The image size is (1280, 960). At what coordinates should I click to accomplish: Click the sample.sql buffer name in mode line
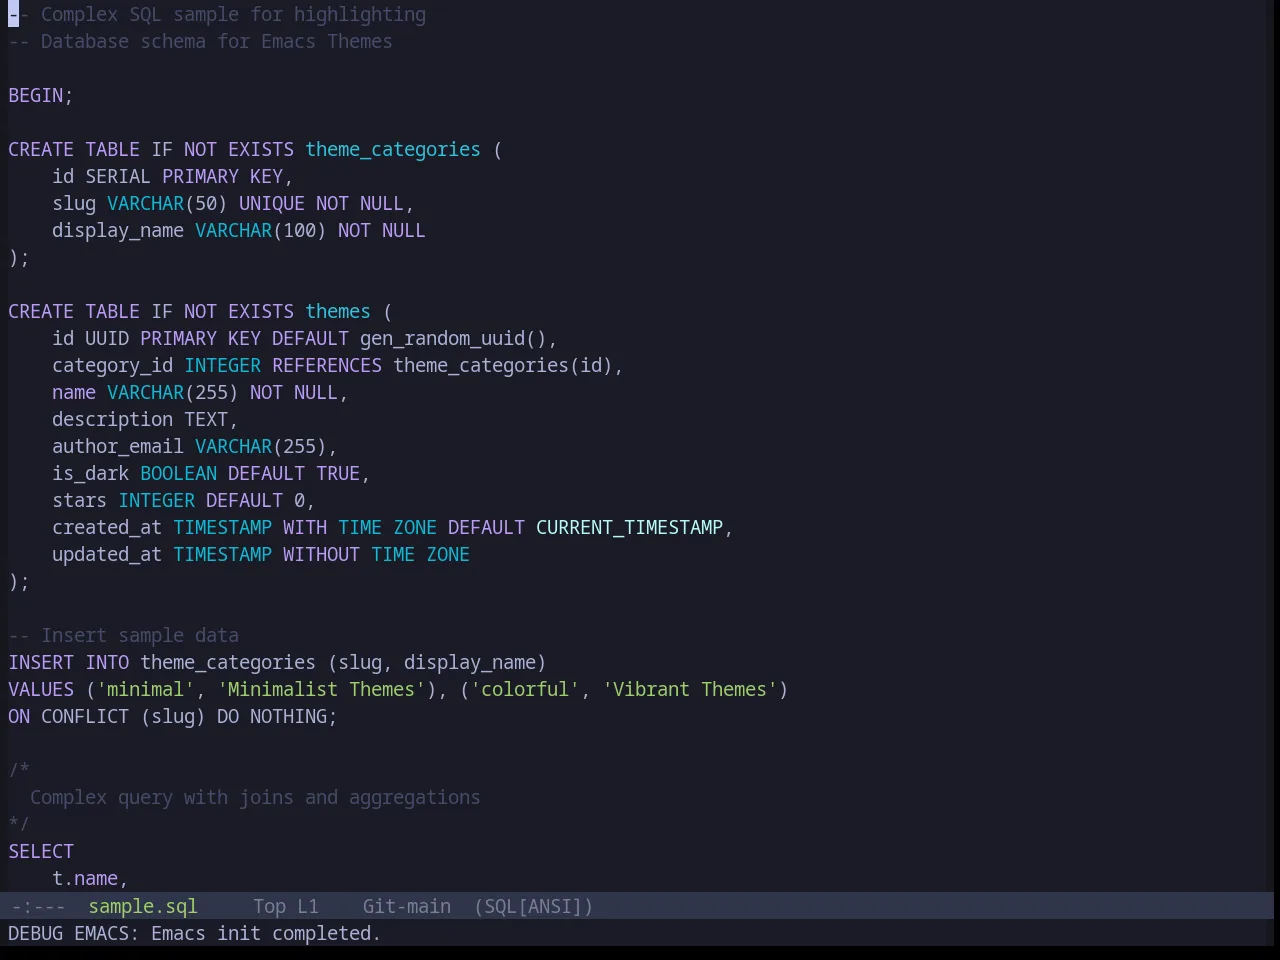point(143,906)
